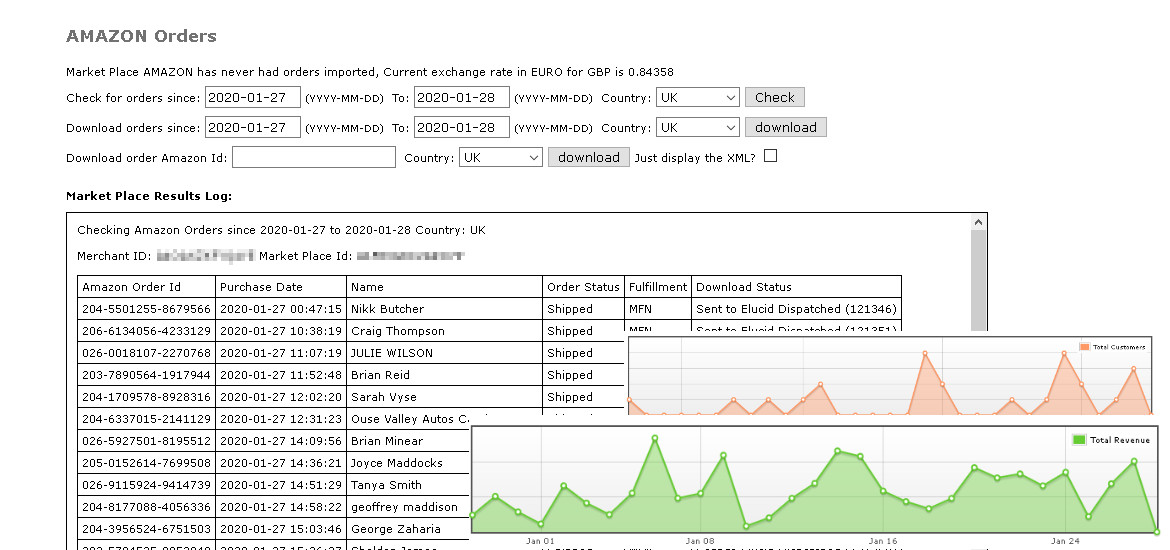This screenshot has height=550, width=1170.
Task: Click the Jan 08 axis label on revenue chart
Action: [700, 541]
